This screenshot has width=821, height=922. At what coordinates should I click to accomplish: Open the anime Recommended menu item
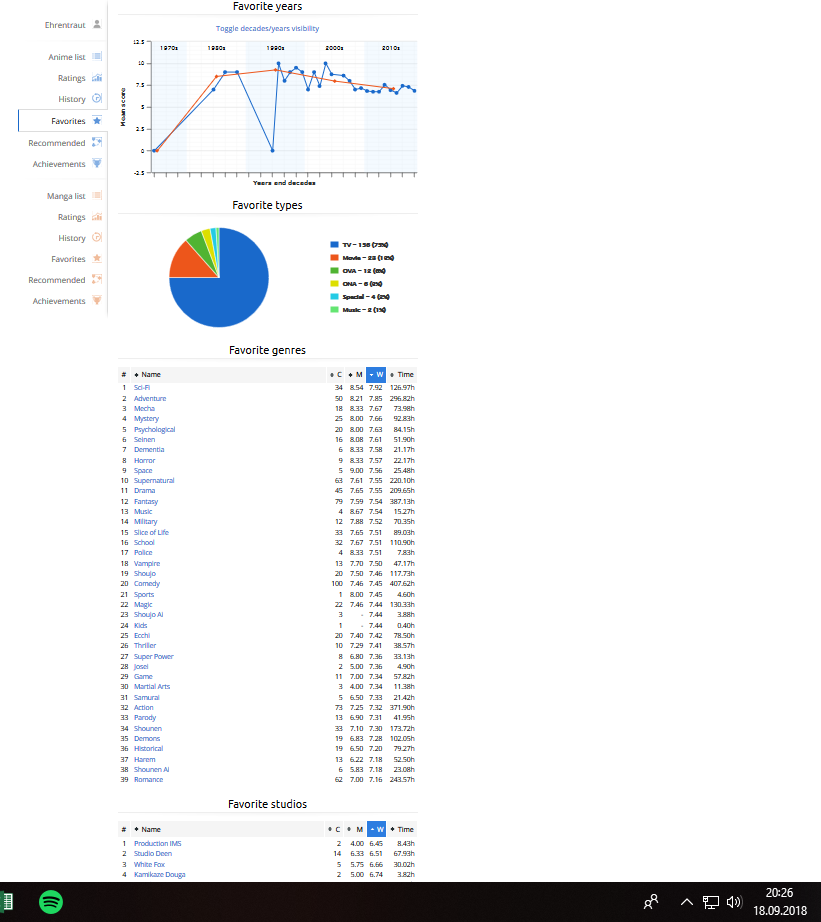(56, 143)
